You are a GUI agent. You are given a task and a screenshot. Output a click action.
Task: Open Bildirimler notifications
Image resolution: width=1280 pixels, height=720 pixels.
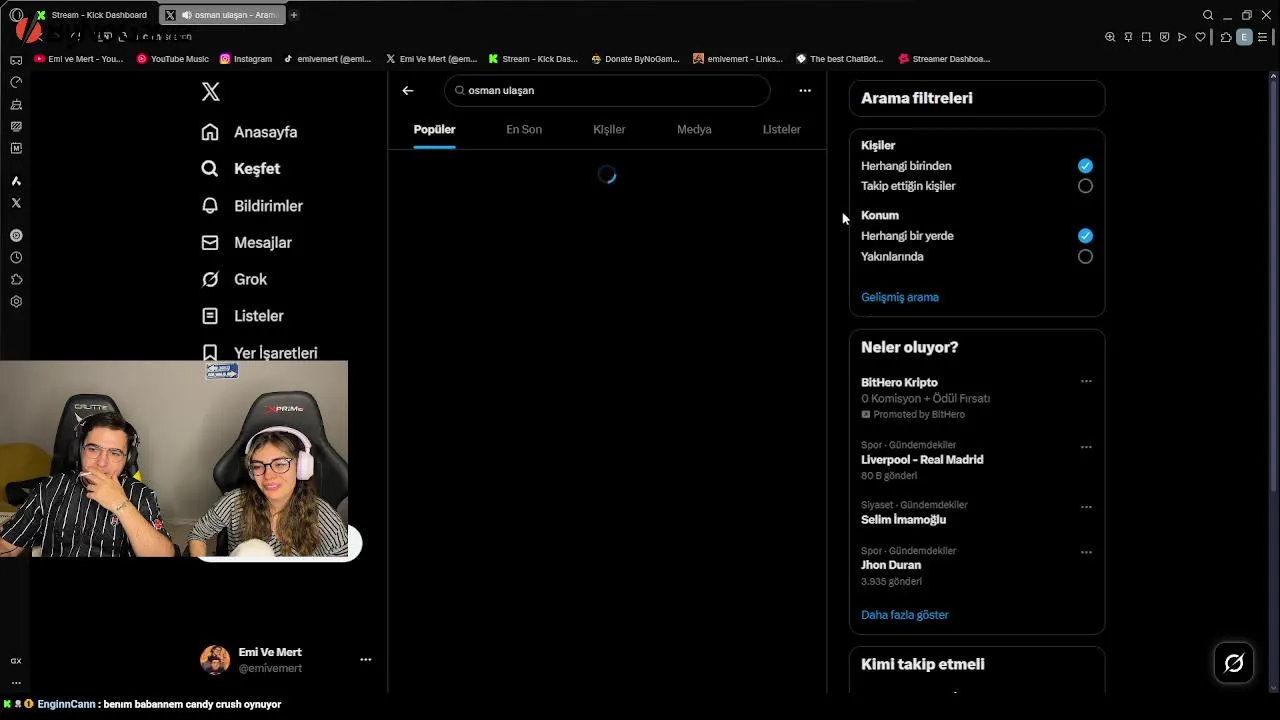(252, 206)
